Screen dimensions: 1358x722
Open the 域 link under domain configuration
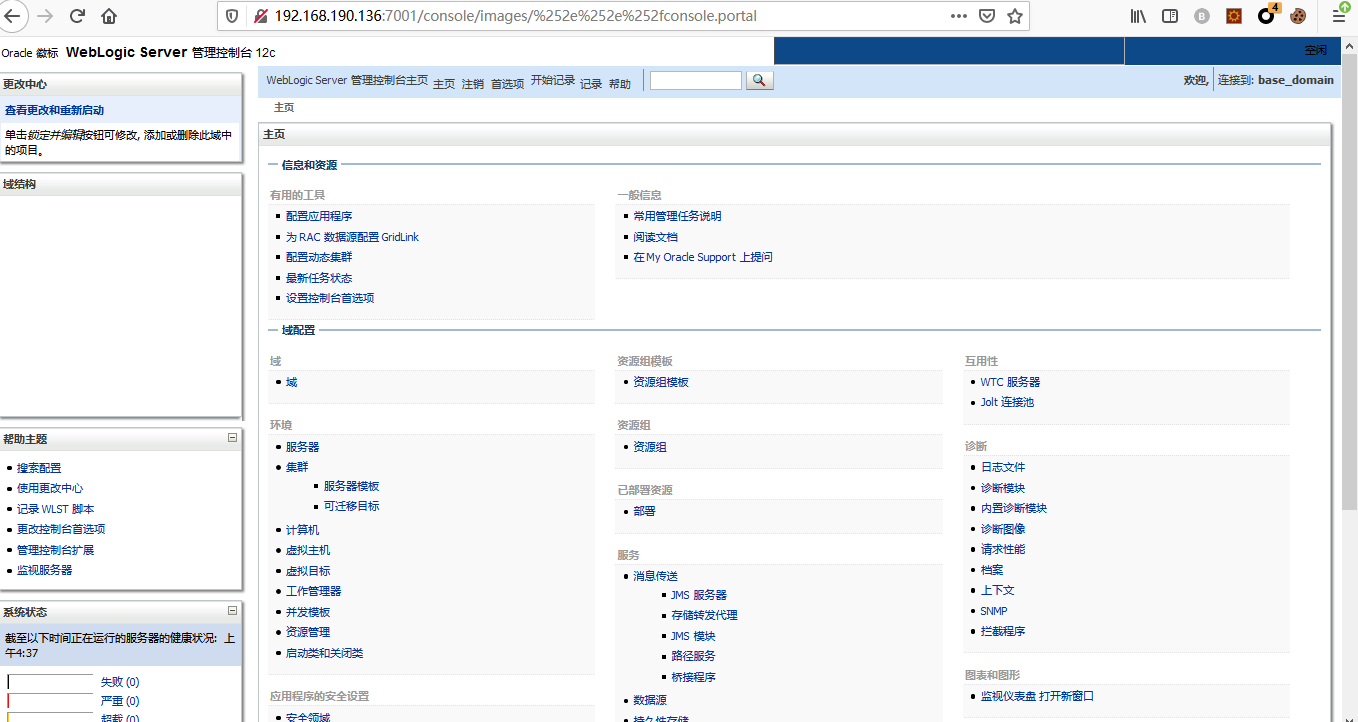point(291,382)
